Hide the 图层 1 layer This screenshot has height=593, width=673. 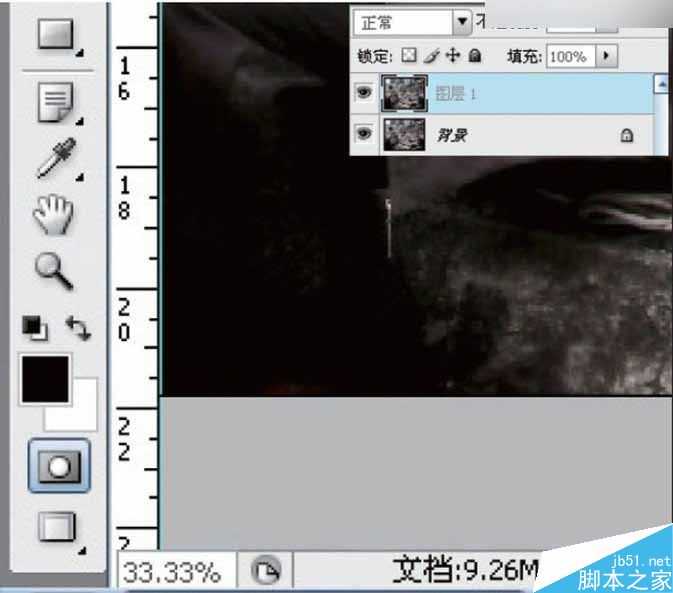pyautogui.click(x=364, y=92)
